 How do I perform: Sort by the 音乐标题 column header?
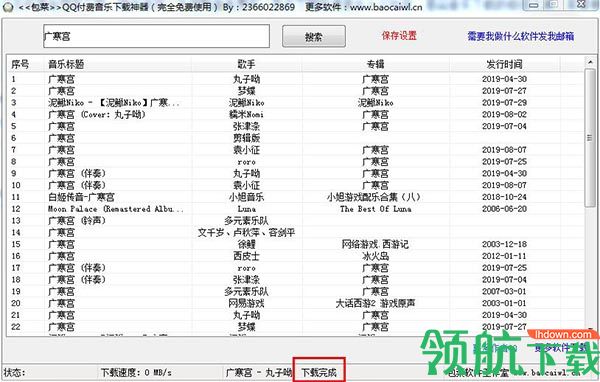[x=66, y=64]
